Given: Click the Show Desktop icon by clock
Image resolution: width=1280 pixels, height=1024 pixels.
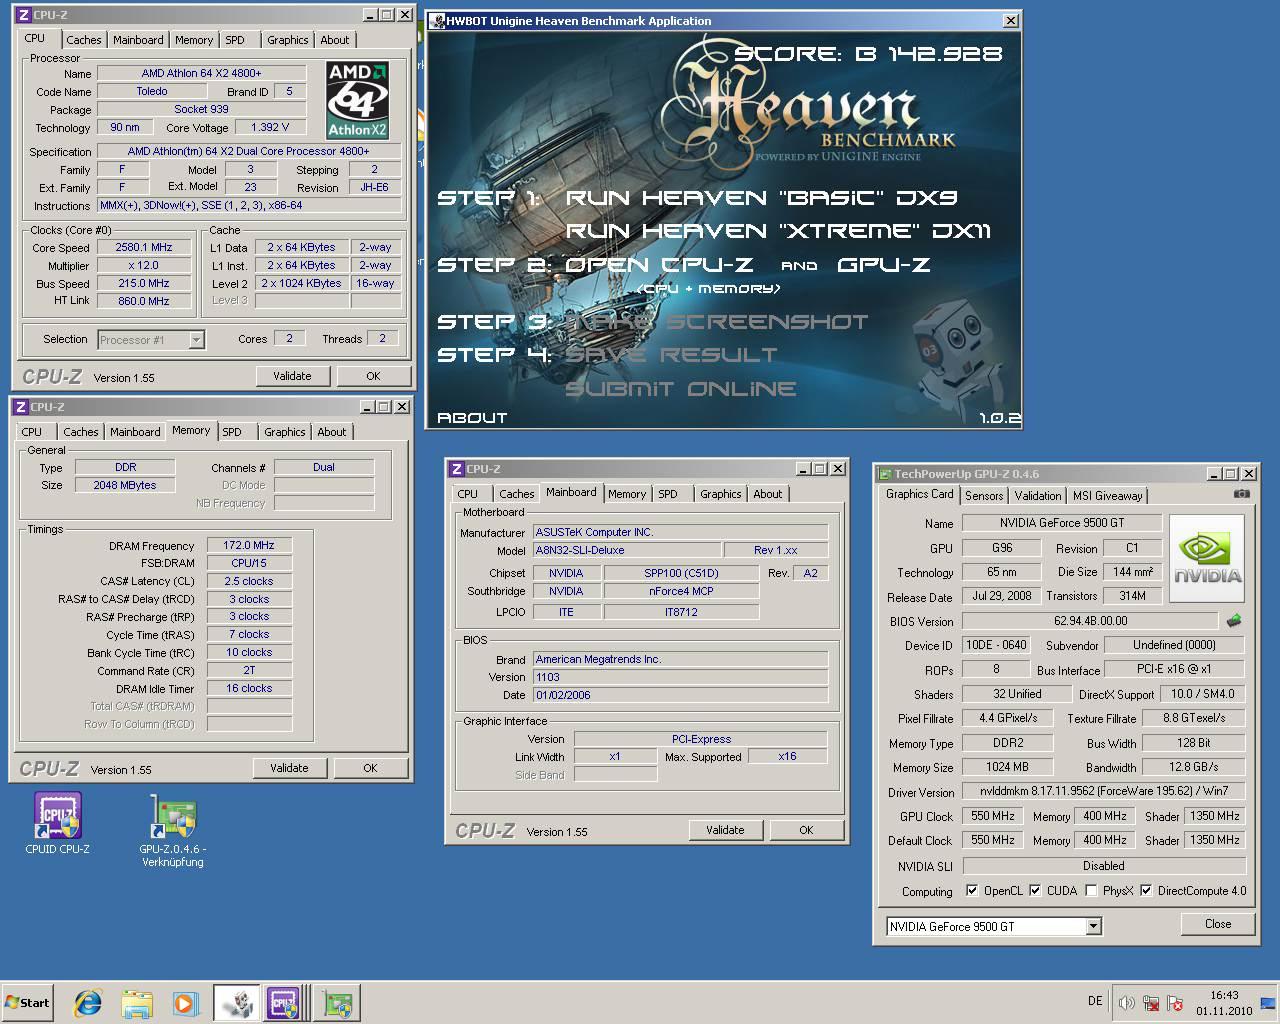Looking at the screenshot, I should tap(1269, 1003).
